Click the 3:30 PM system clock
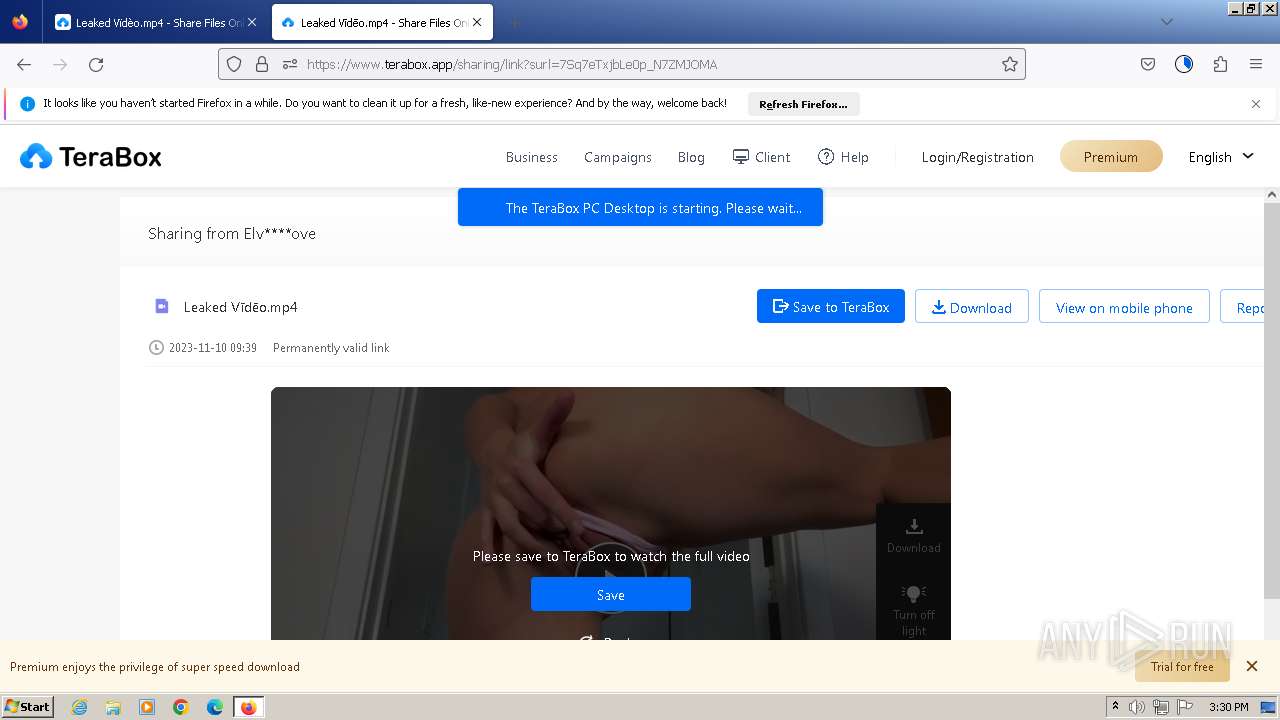Viewport: 1280px width, 720px height. (x=1229, y=707)
